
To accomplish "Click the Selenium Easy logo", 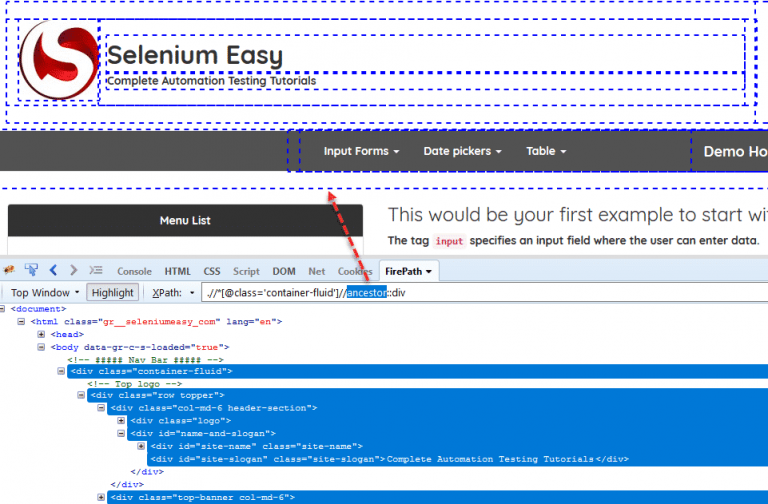I will coord(59,60).
